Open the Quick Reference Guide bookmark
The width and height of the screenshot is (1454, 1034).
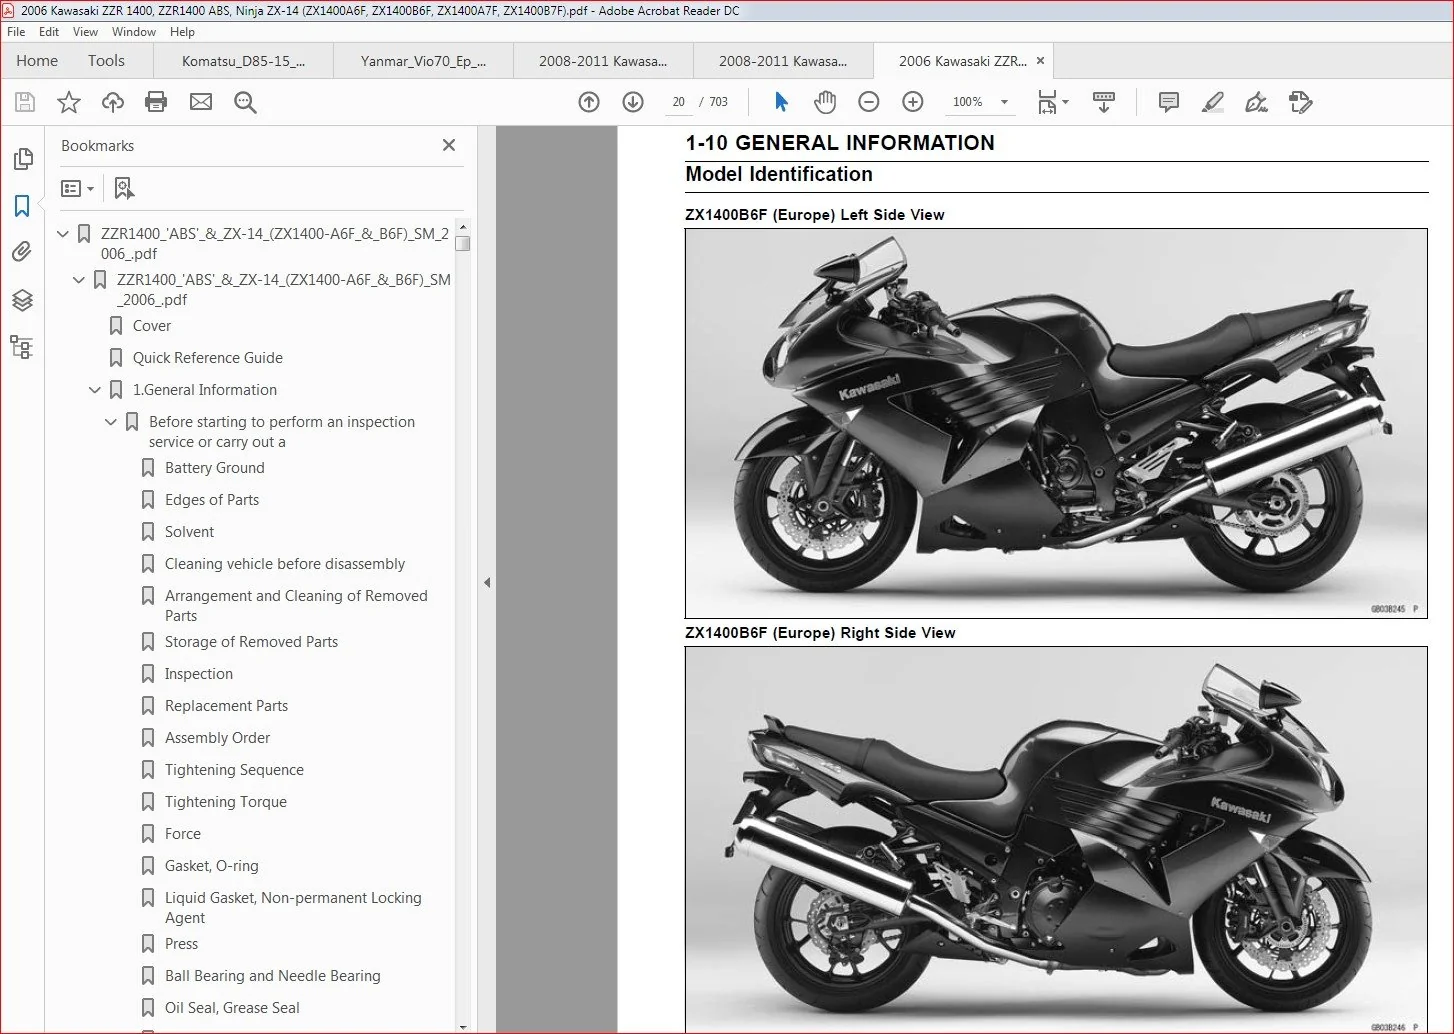(x=208, y=358)
